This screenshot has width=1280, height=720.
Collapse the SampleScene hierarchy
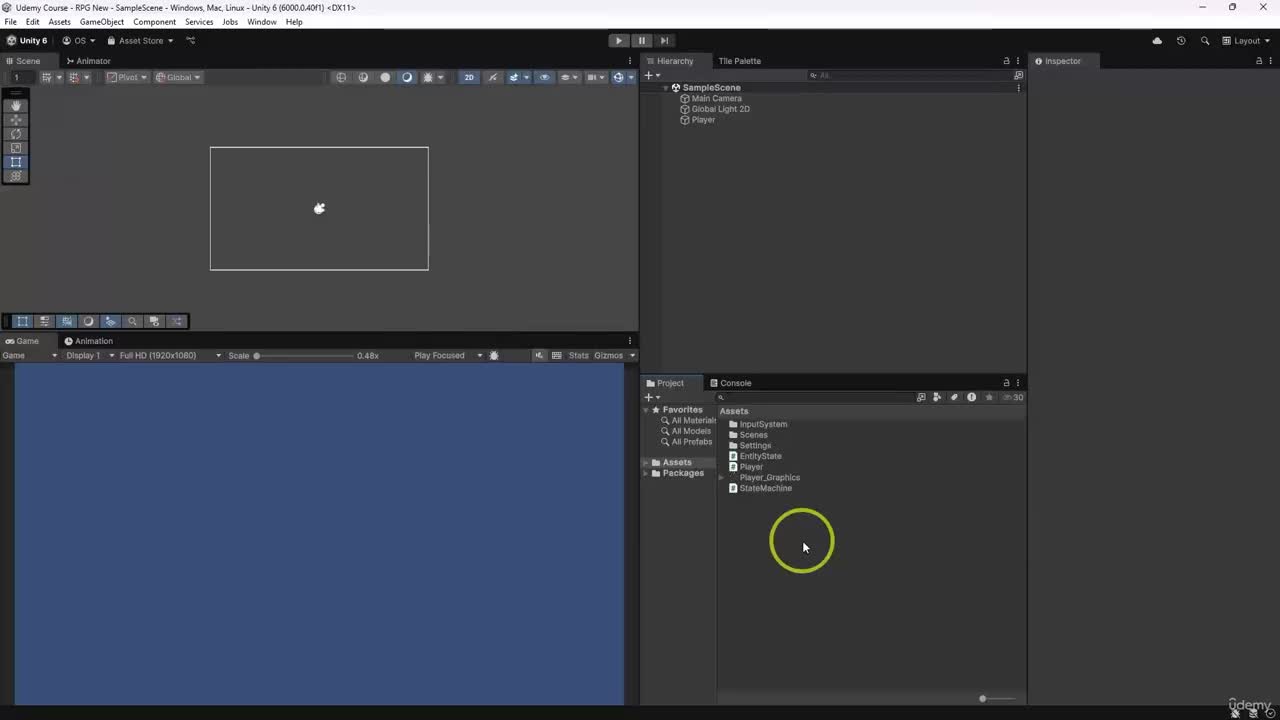666,88
